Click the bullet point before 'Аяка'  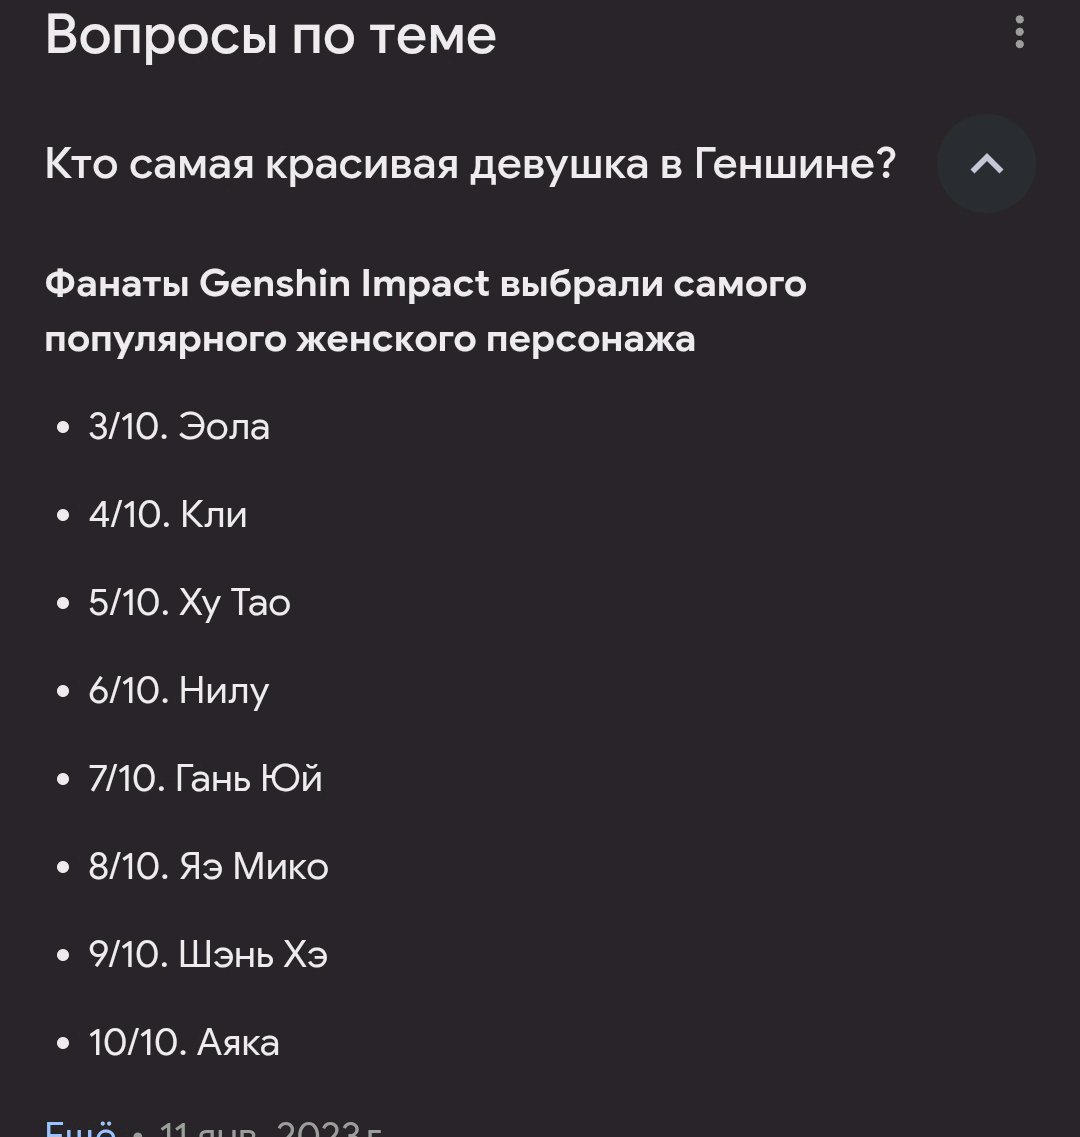click(x=63, y=1043)
